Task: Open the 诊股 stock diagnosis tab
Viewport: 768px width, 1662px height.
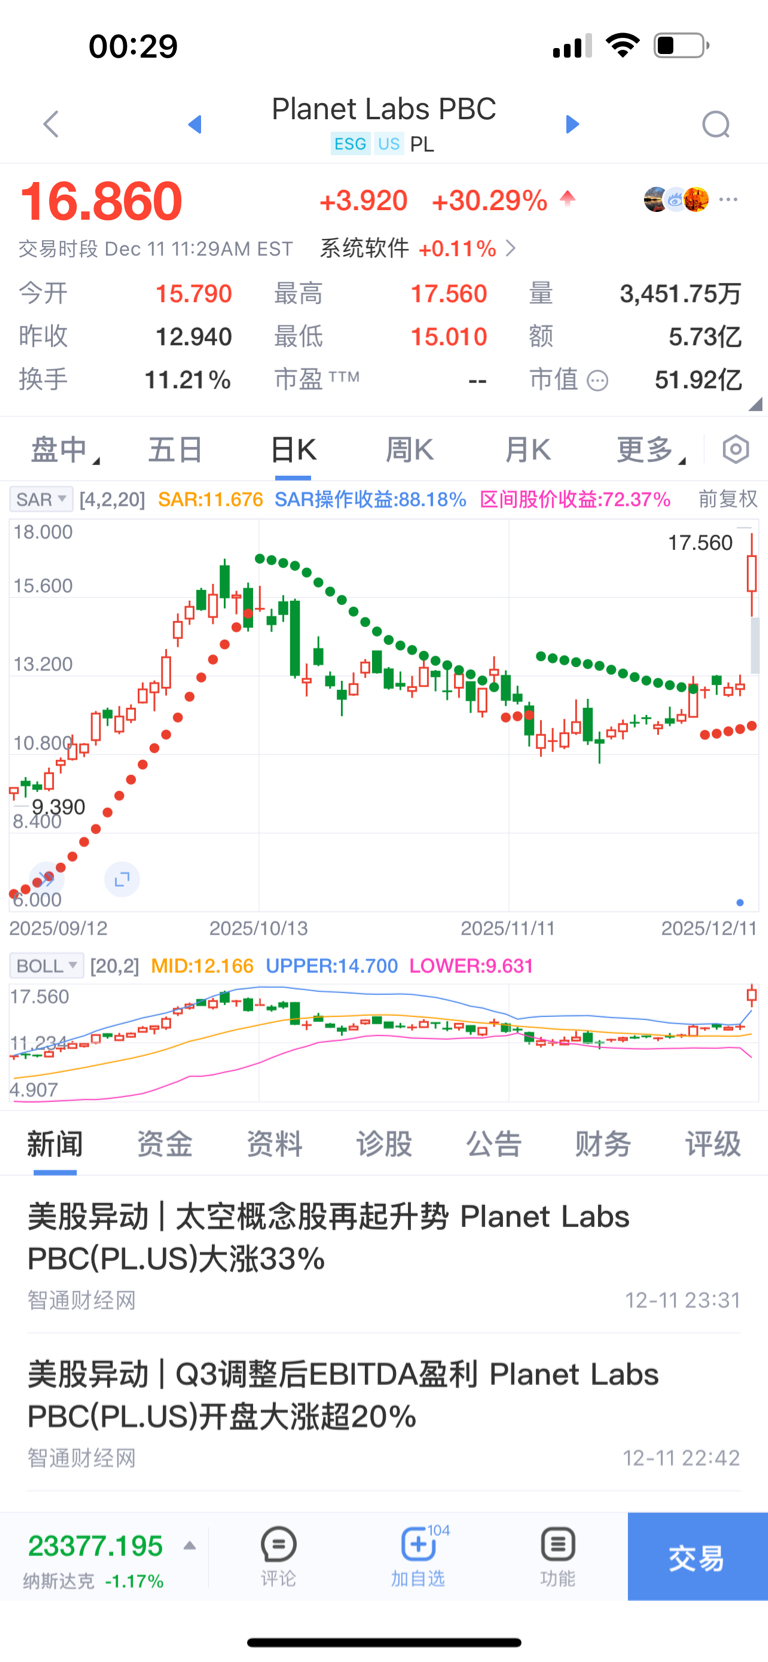Action: coord(384,1144)
